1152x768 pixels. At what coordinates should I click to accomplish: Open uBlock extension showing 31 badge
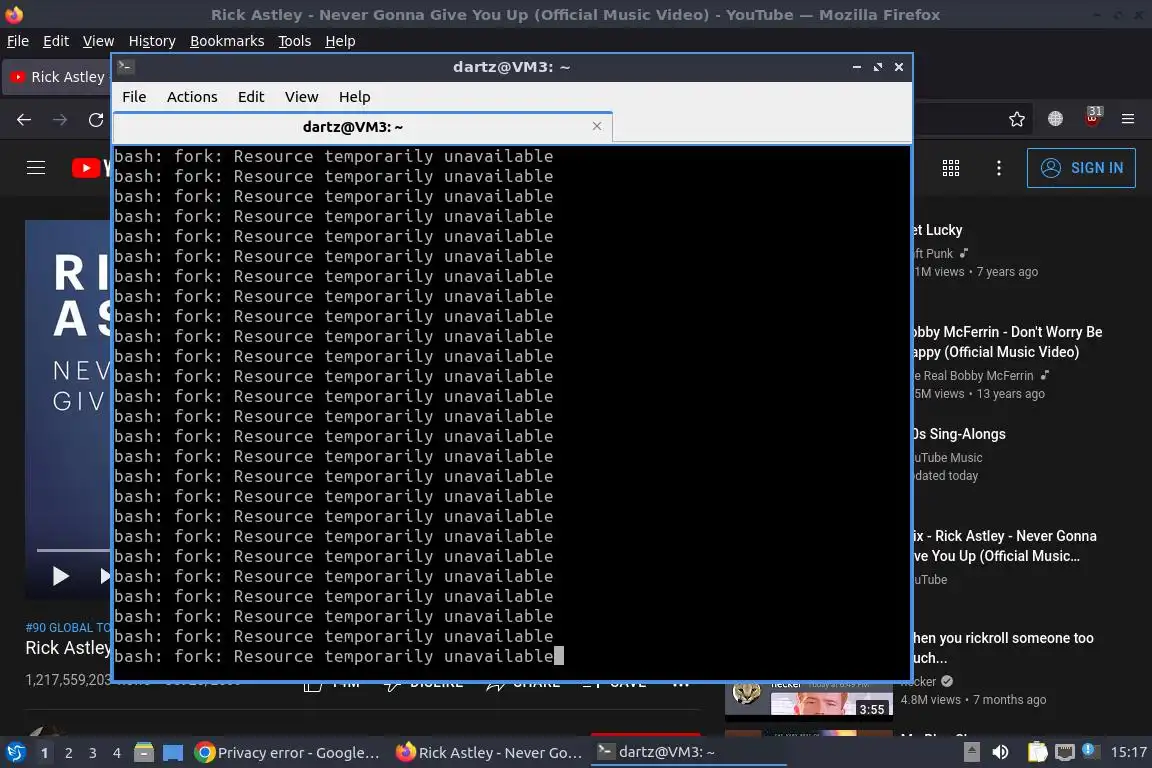tap(1093, 116)
